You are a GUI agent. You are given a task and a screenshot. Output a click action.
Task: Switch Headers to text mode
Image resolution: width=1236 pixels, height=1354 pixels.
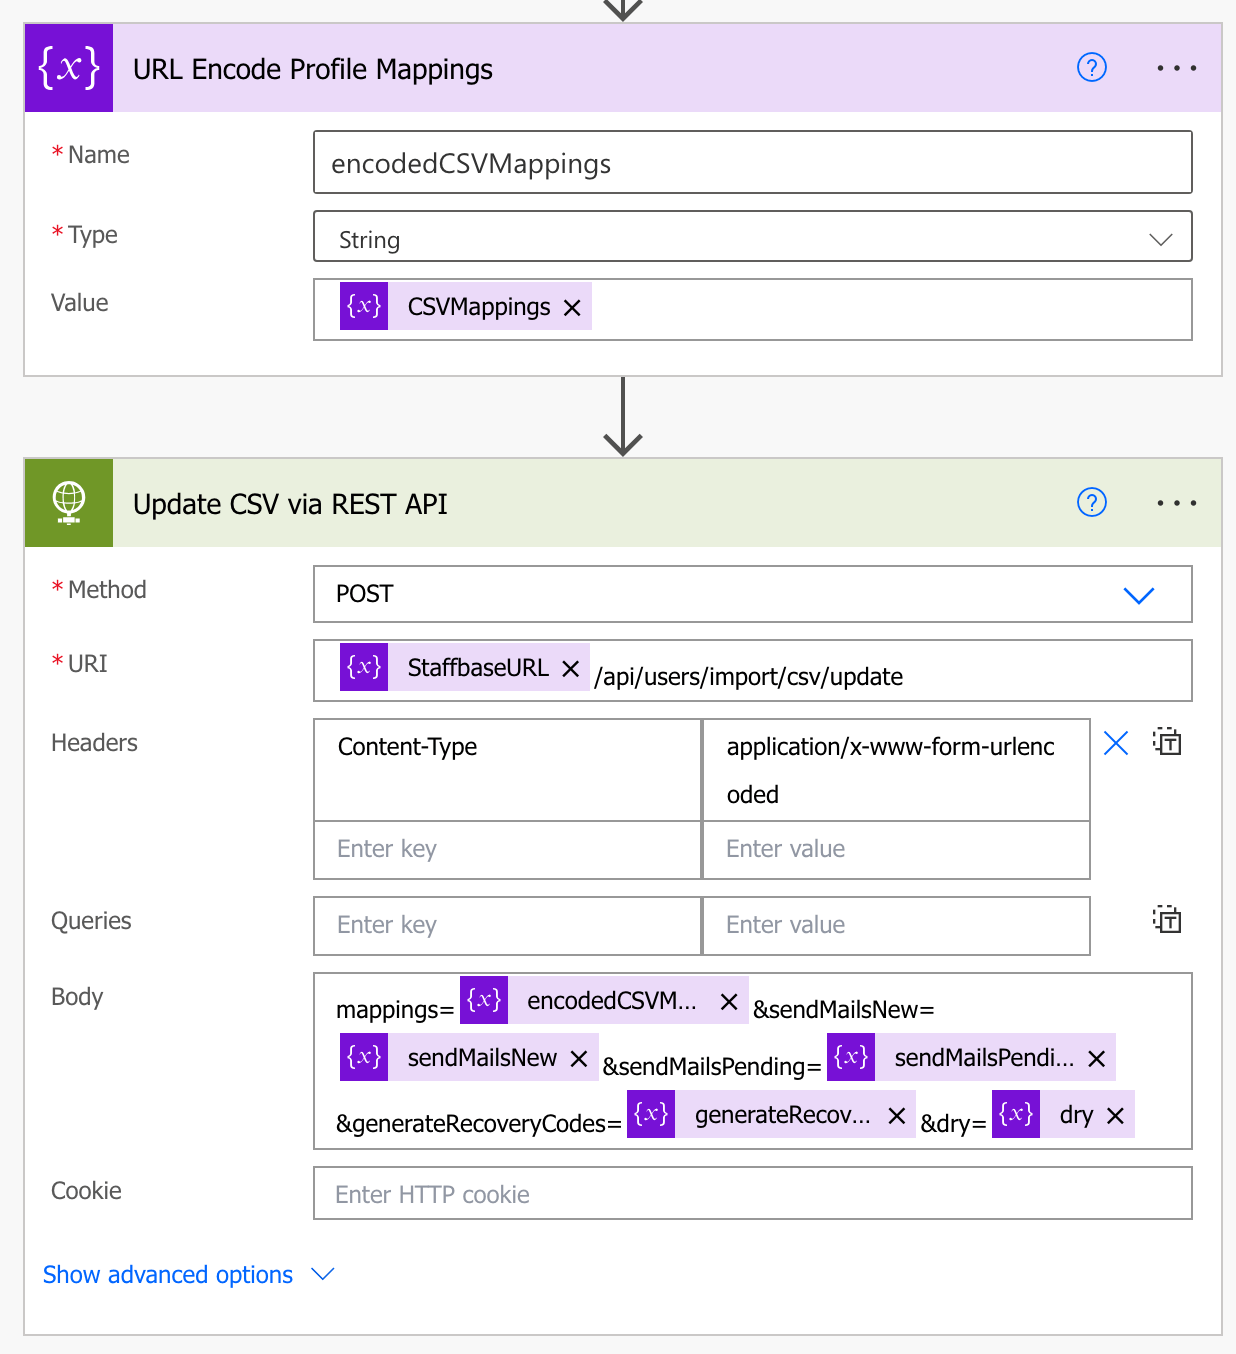coord(1167,742)
